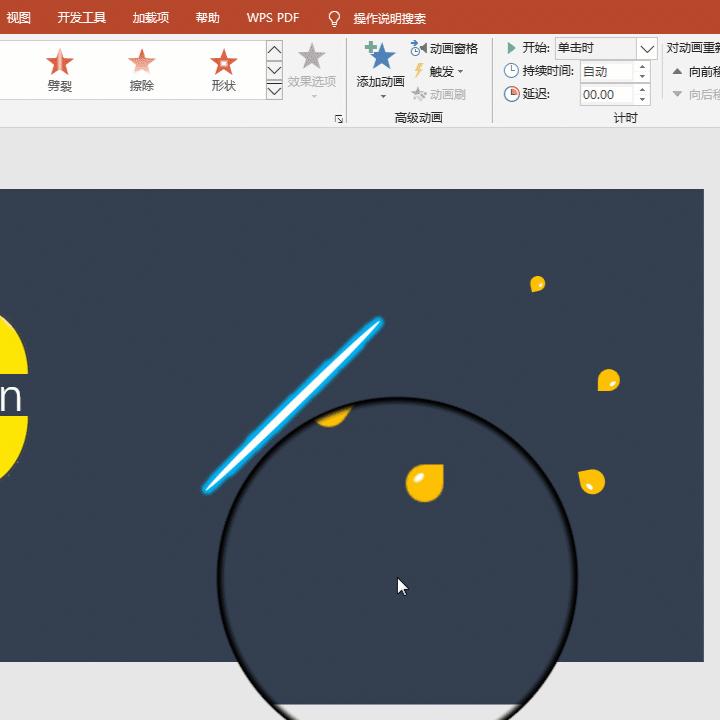
Task: Select the large yellow droplet in circle
Action: click(425, 483)
